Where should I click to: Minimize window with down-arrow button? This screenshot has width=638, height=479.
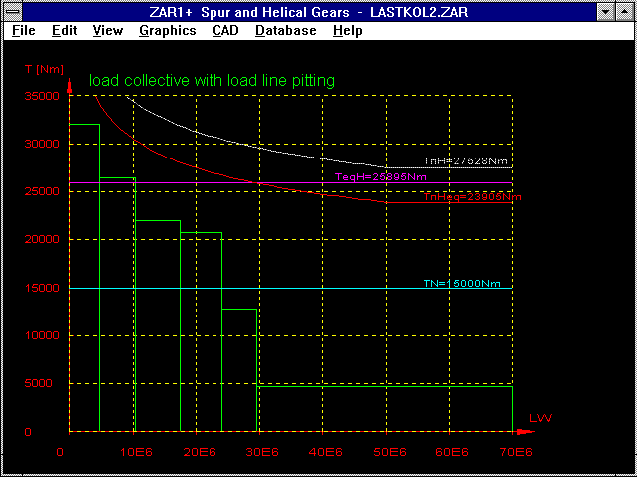pos(605,11)
